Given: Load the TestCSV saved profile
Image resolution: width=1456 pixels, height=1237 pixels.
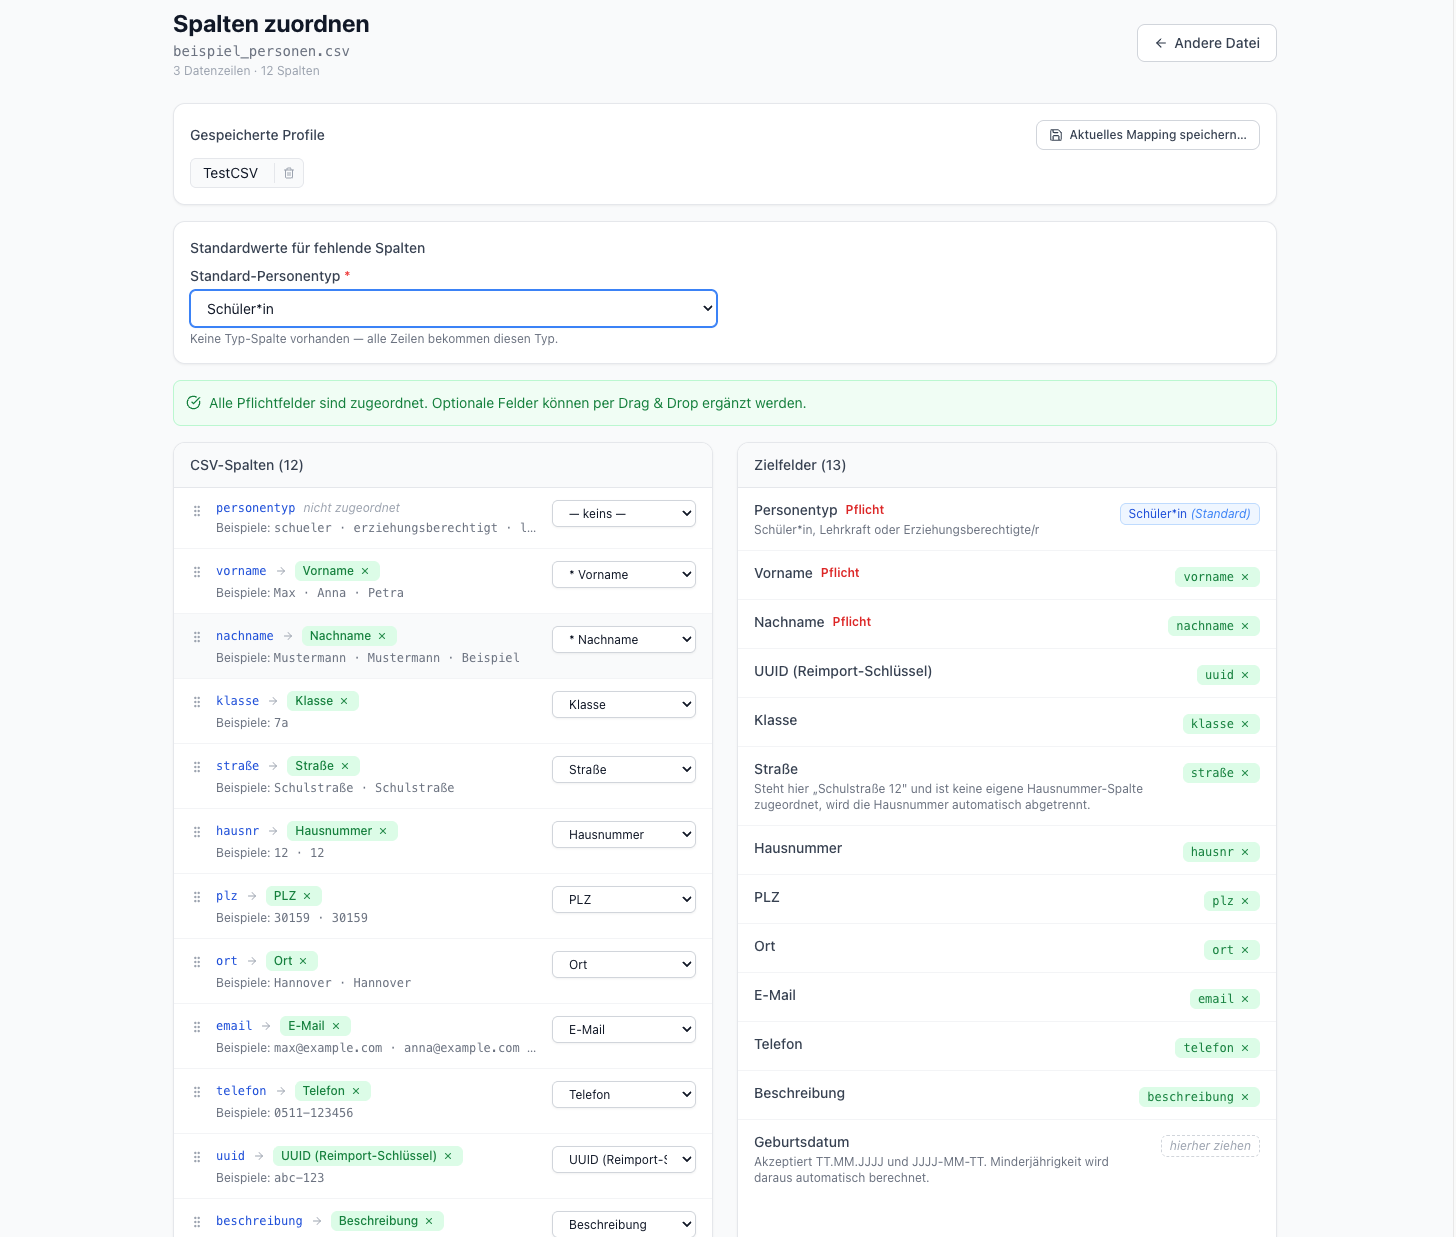Looking at the screenshot, I should [x=231, y=173].
